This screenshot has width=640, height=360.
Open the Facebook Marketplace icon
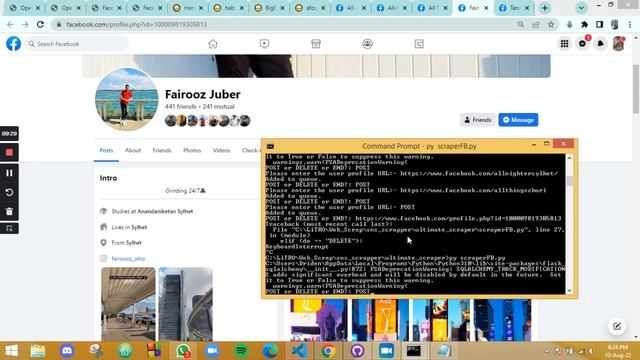[316, 44]
